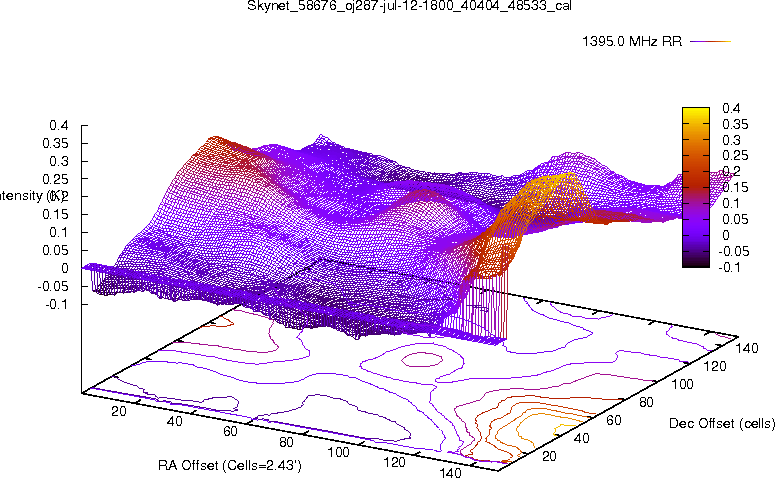
Task: Click tick 140 on the RA Offset axis
Action: click(x=450, y=472)
